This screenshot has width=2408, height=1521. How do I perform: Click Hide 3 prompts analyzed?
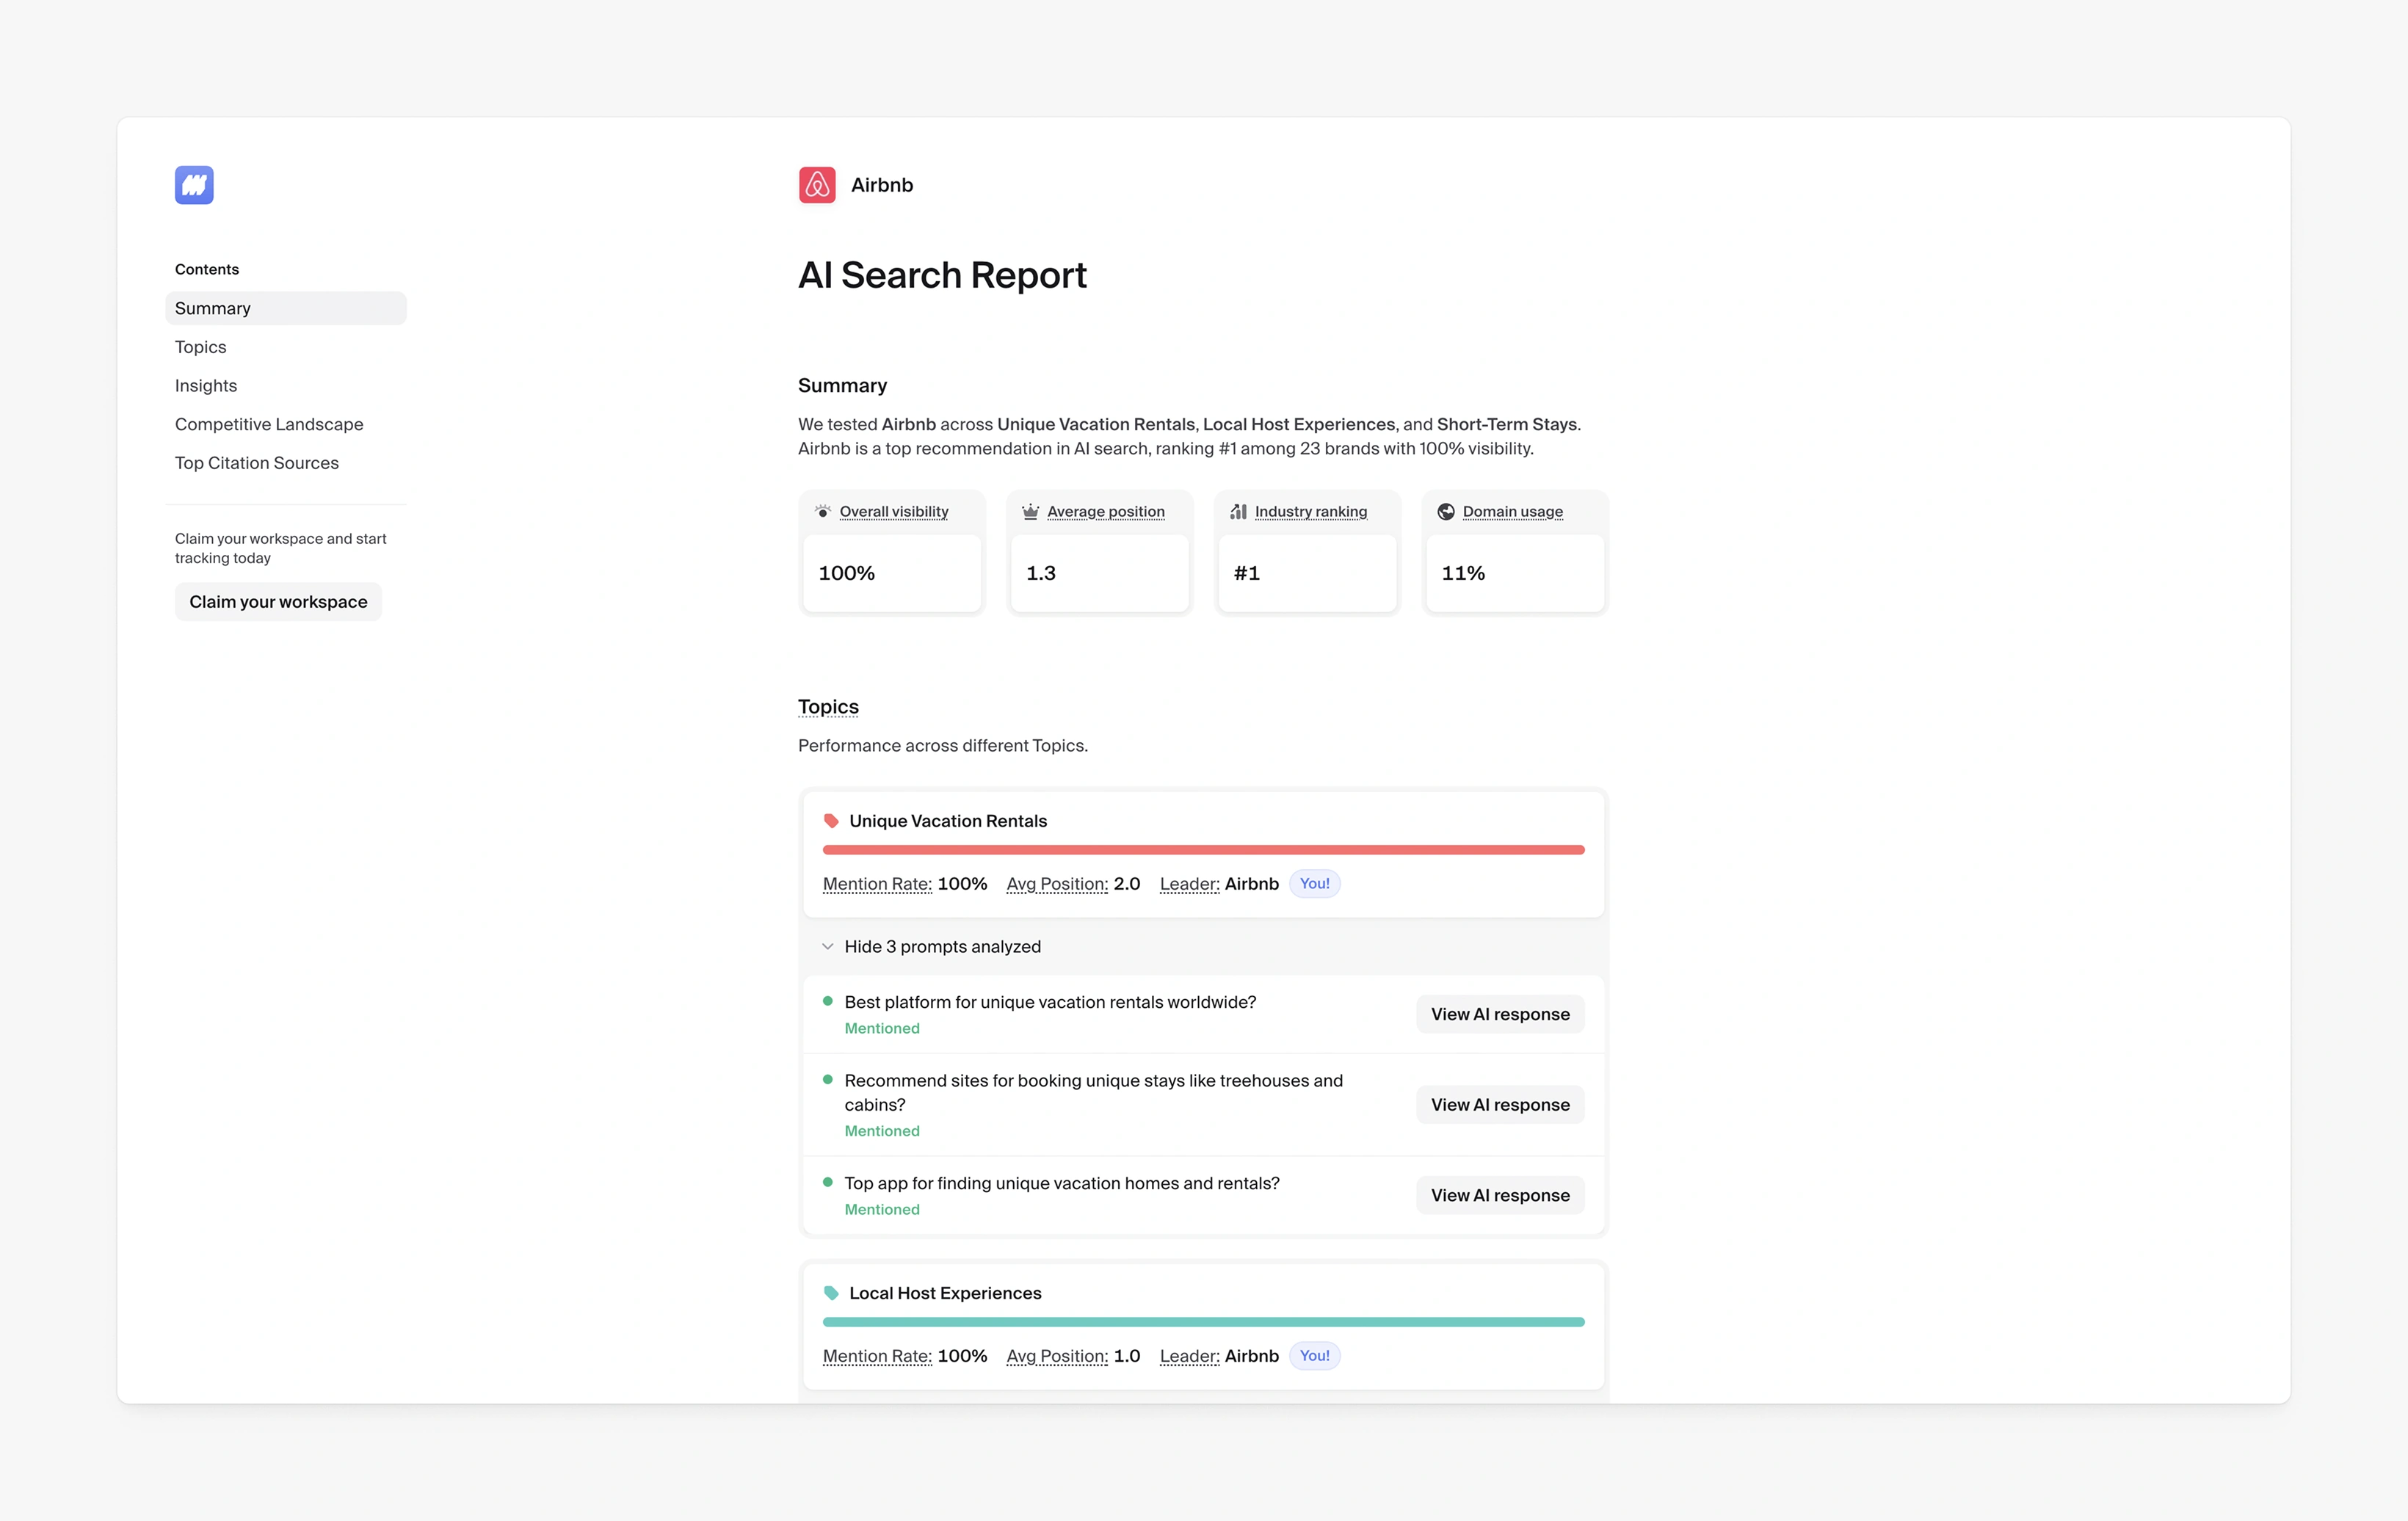[942, 947]
